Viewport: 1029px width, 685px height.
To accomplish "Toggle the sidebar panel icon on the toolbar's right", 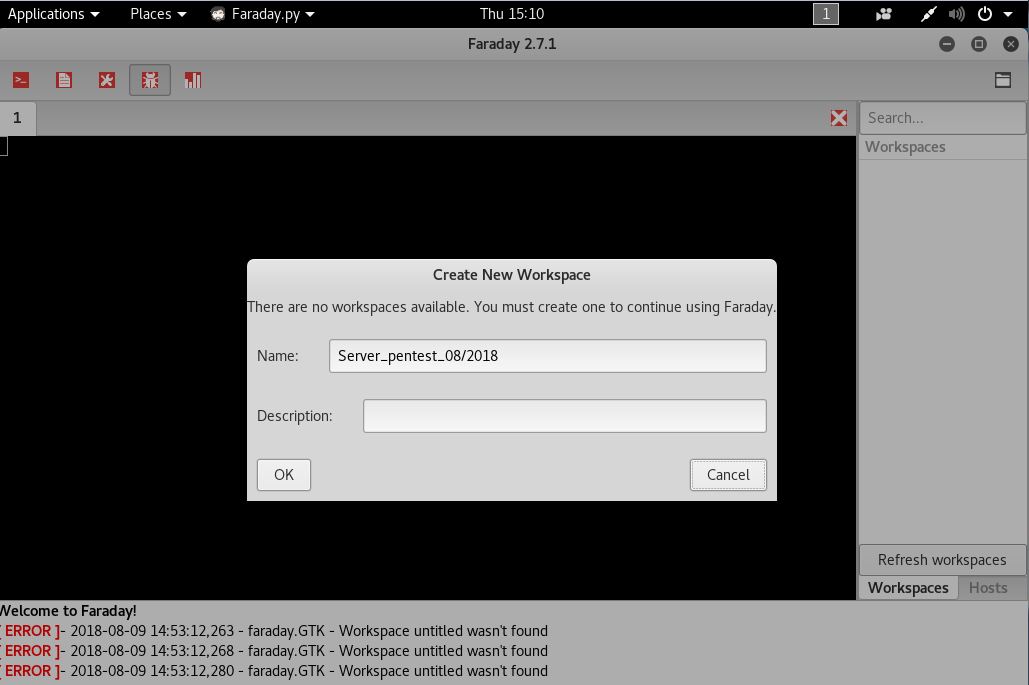I will (1002, 80).
